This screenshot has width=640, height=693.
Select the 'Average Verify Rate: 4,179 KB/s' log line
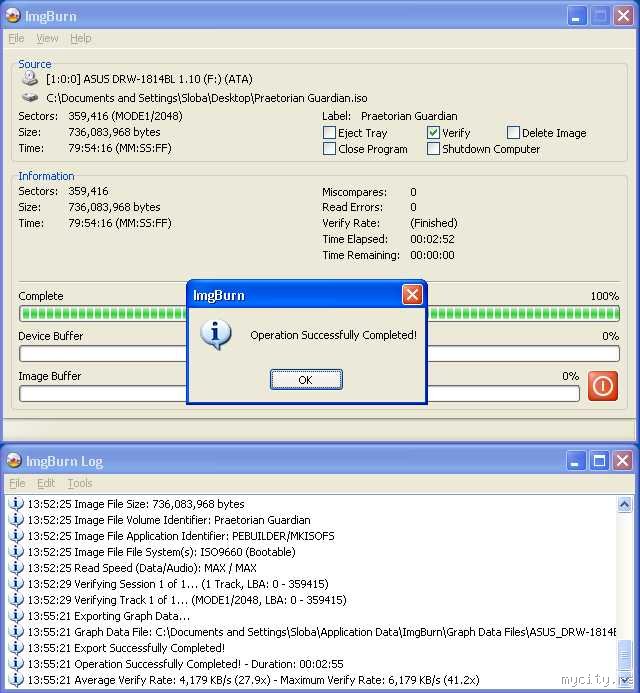(x=253, y=679)
